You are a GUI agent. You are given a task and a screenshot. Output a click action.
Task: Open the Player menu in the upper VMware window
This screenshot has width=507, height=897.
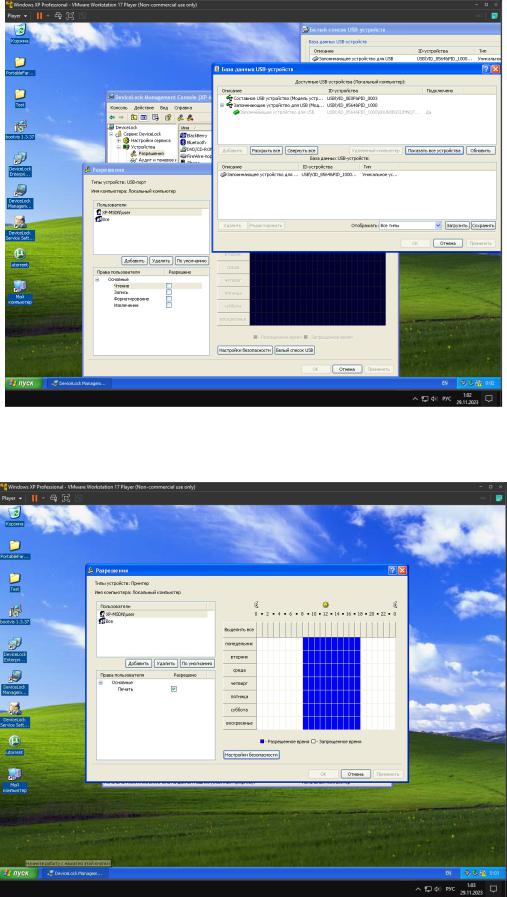pos(15,16)
